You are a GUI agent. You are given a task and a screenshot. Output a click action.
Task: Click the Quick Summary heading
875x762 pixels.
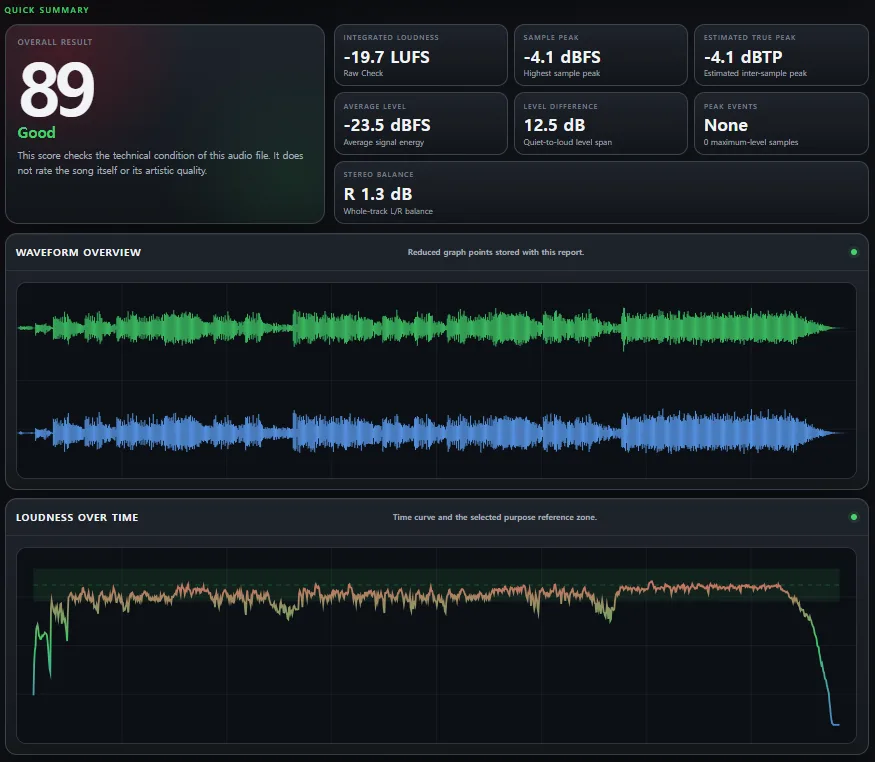click(x=47, y=10)
